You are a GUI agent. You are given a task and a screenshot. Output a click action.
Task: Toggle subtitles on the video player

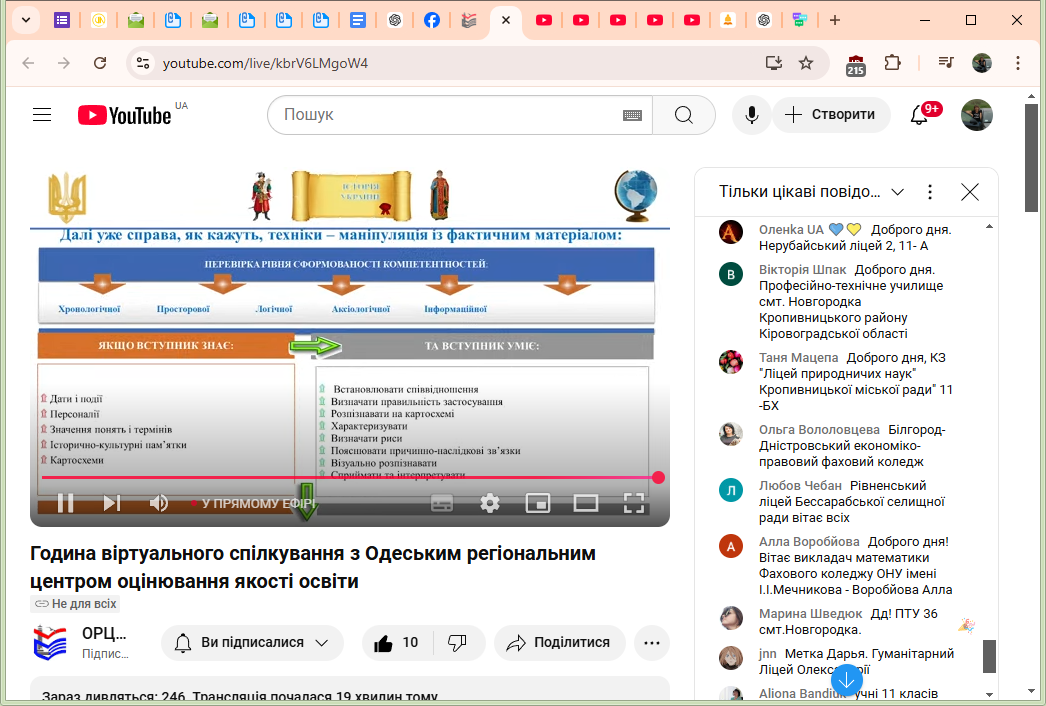coord(442,503)
